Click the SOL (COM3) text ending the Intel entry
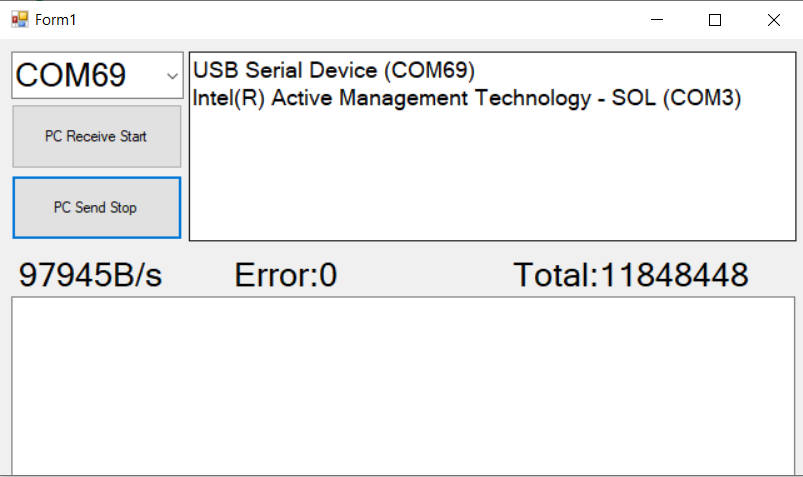 676,98
